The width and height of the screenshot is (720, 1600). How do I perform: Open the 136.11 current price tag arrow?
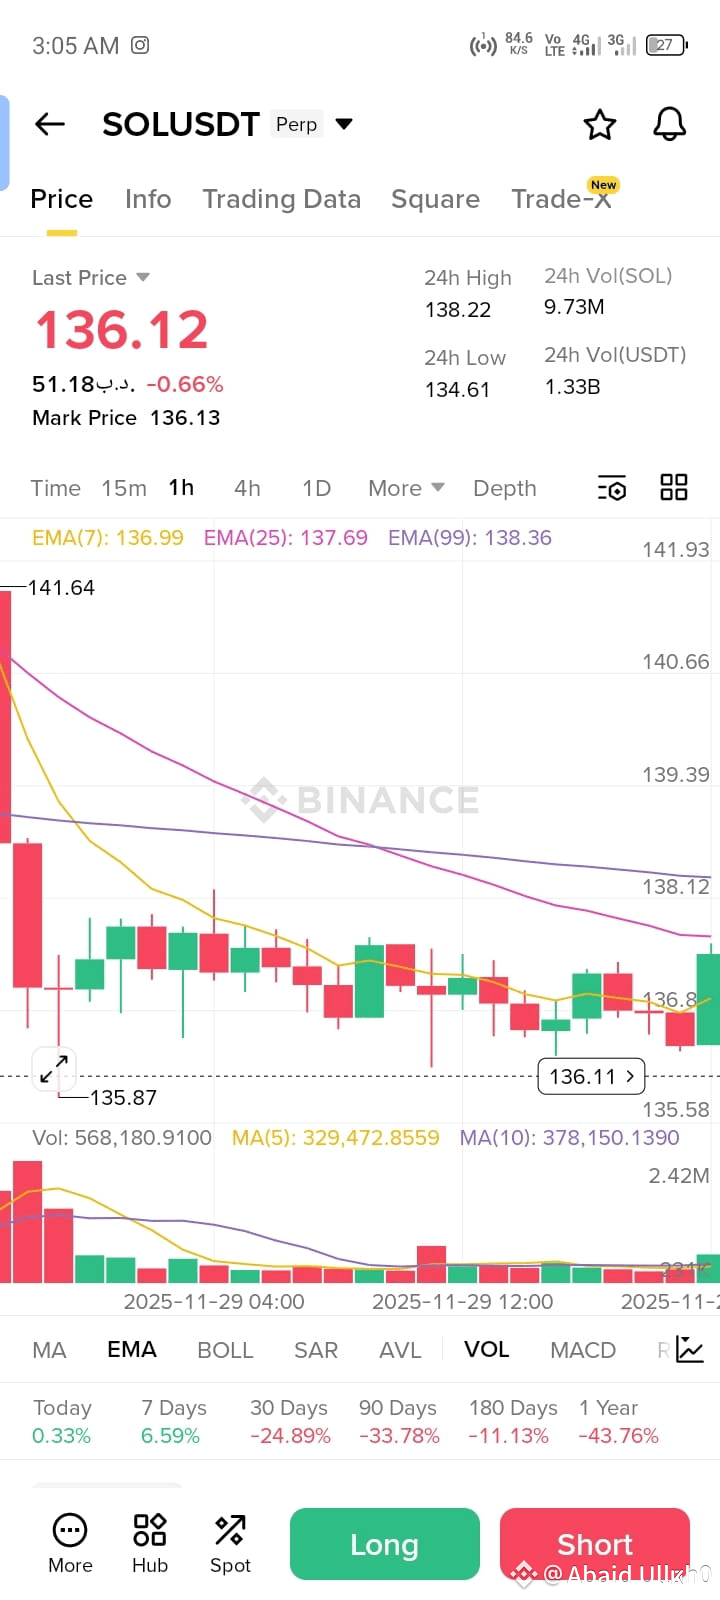(x=592, y=1077)
